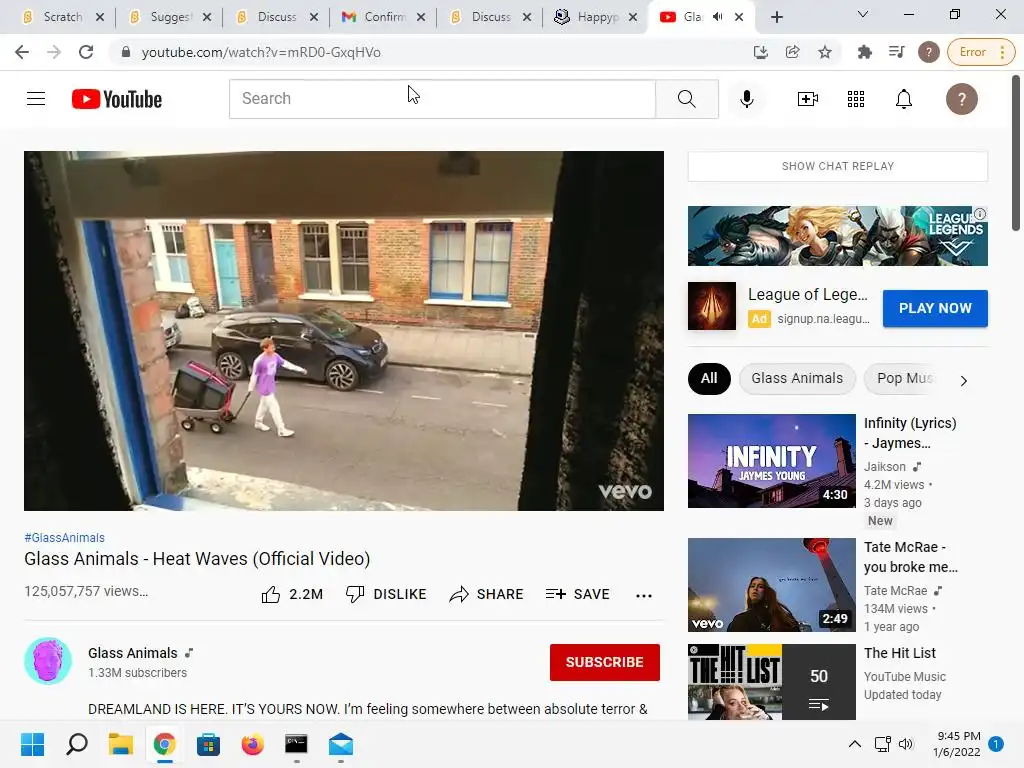
Task: Open the Chrome extensions puzzle icon
Action: (x=865, y=52)
